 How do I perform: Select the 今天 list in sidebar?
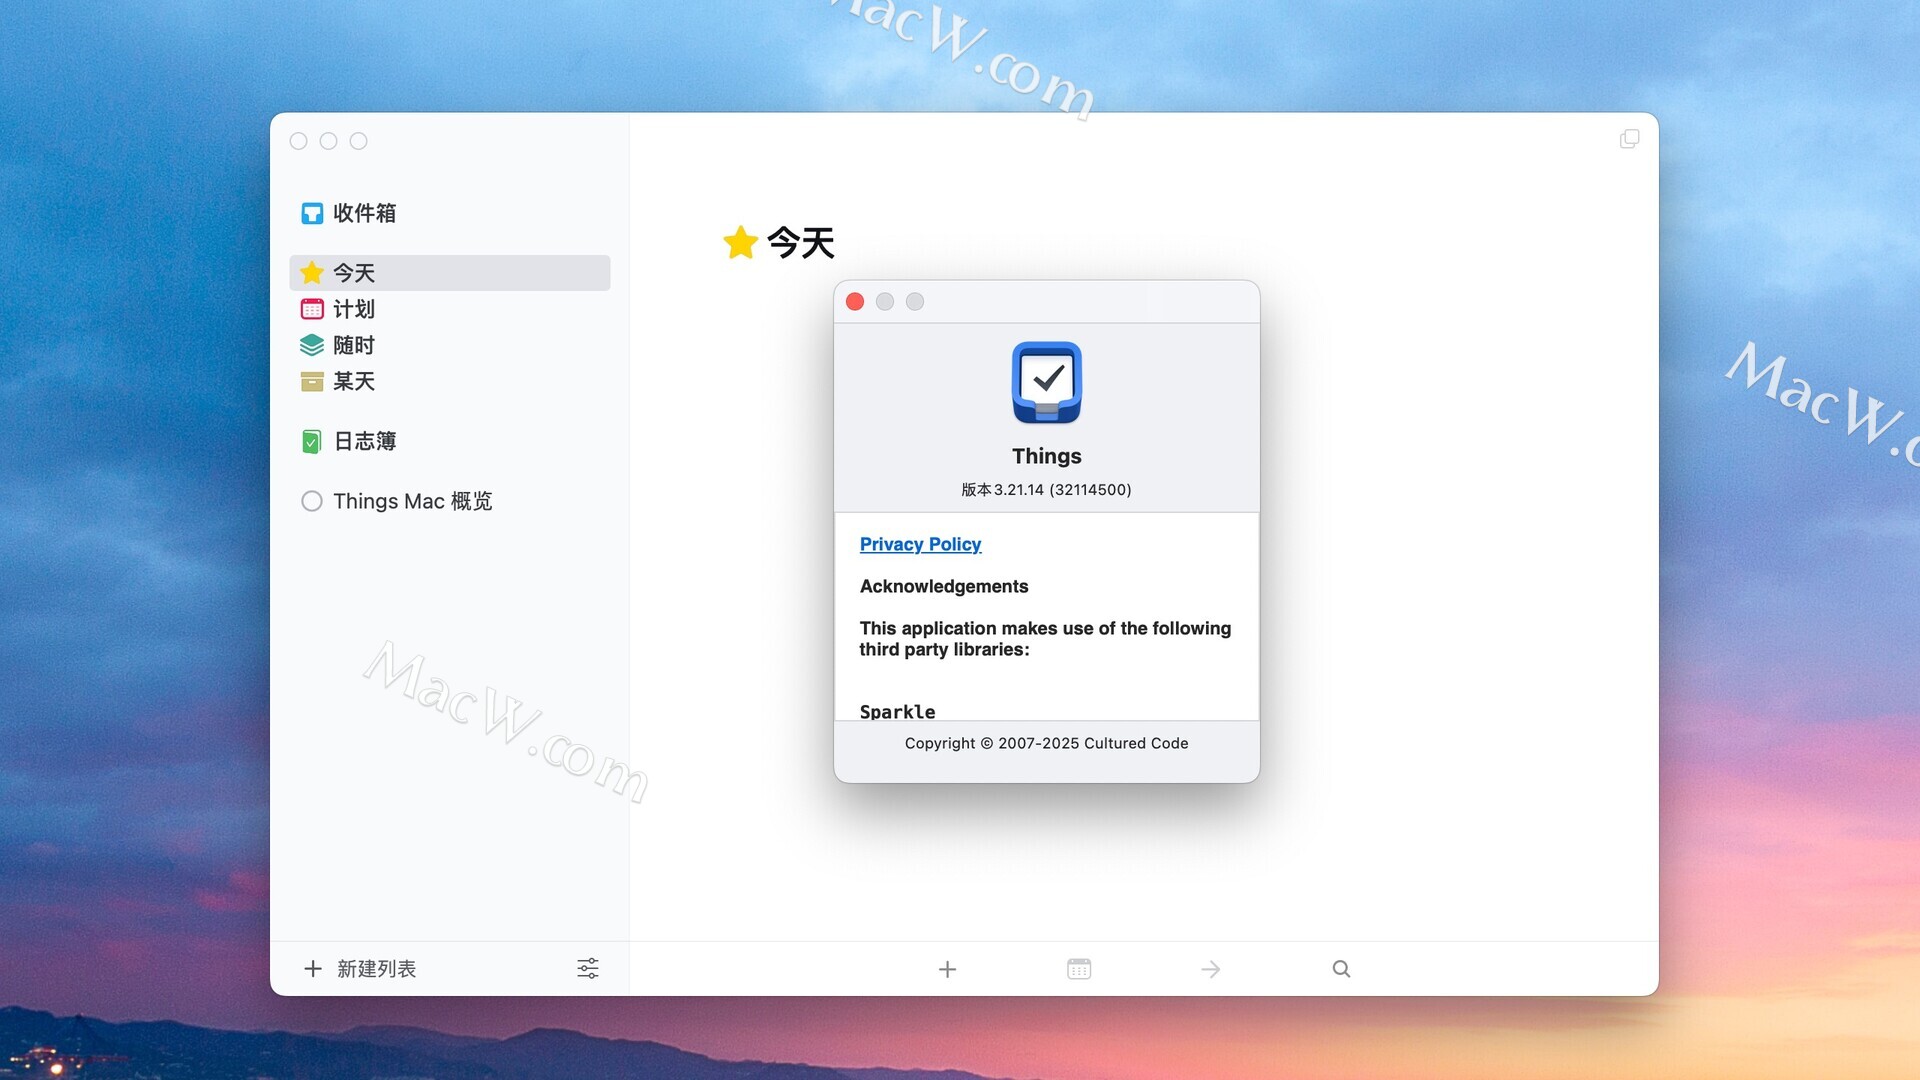(x=449, y=273)
